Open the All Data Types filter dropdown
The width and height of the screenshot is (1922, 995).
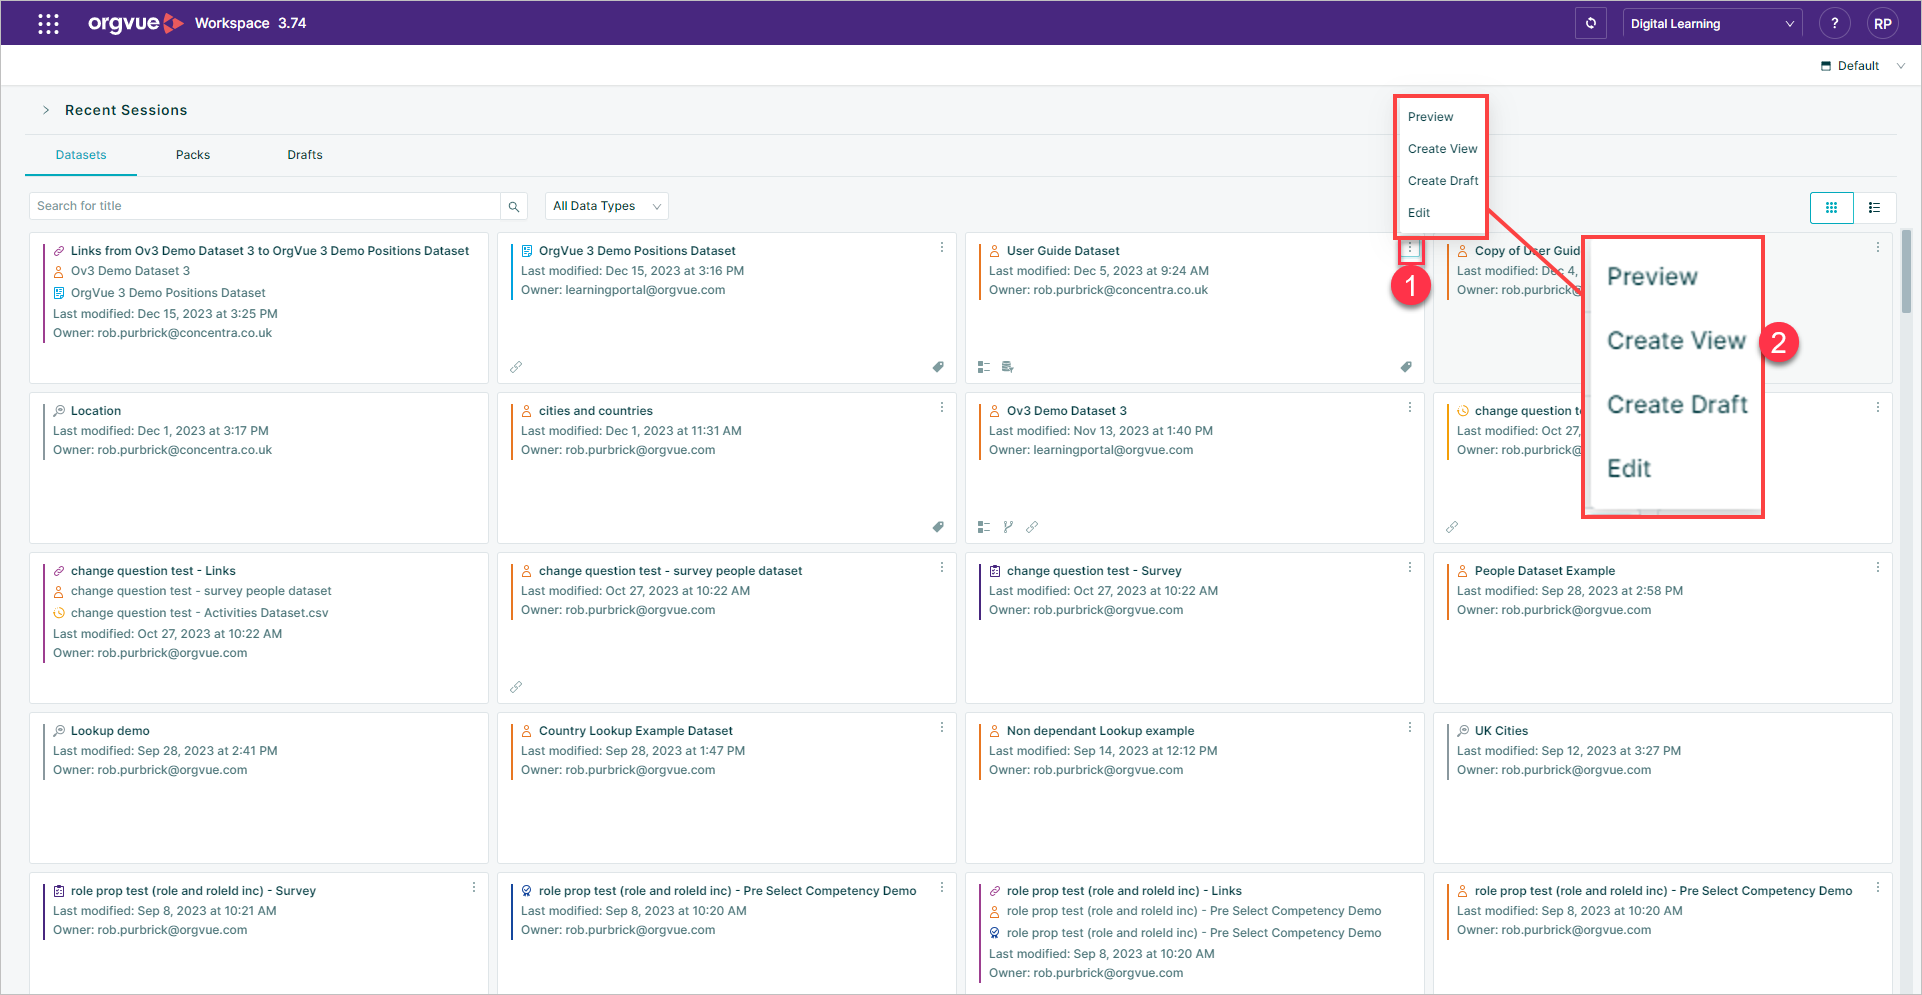coord(607,206)
